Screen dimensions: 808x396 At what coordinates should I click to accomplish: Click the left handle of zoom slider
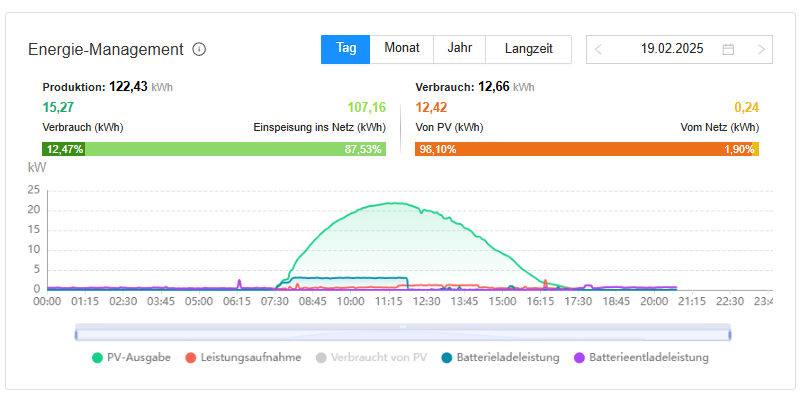(76, 335)
